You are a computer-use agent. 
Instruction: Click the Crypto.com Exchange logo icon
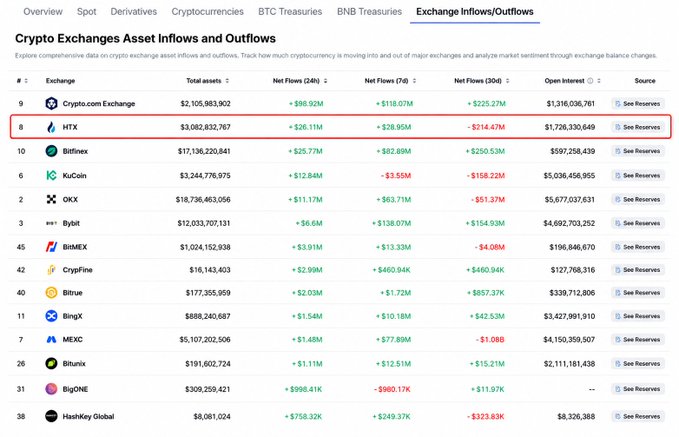pos(51,104)
